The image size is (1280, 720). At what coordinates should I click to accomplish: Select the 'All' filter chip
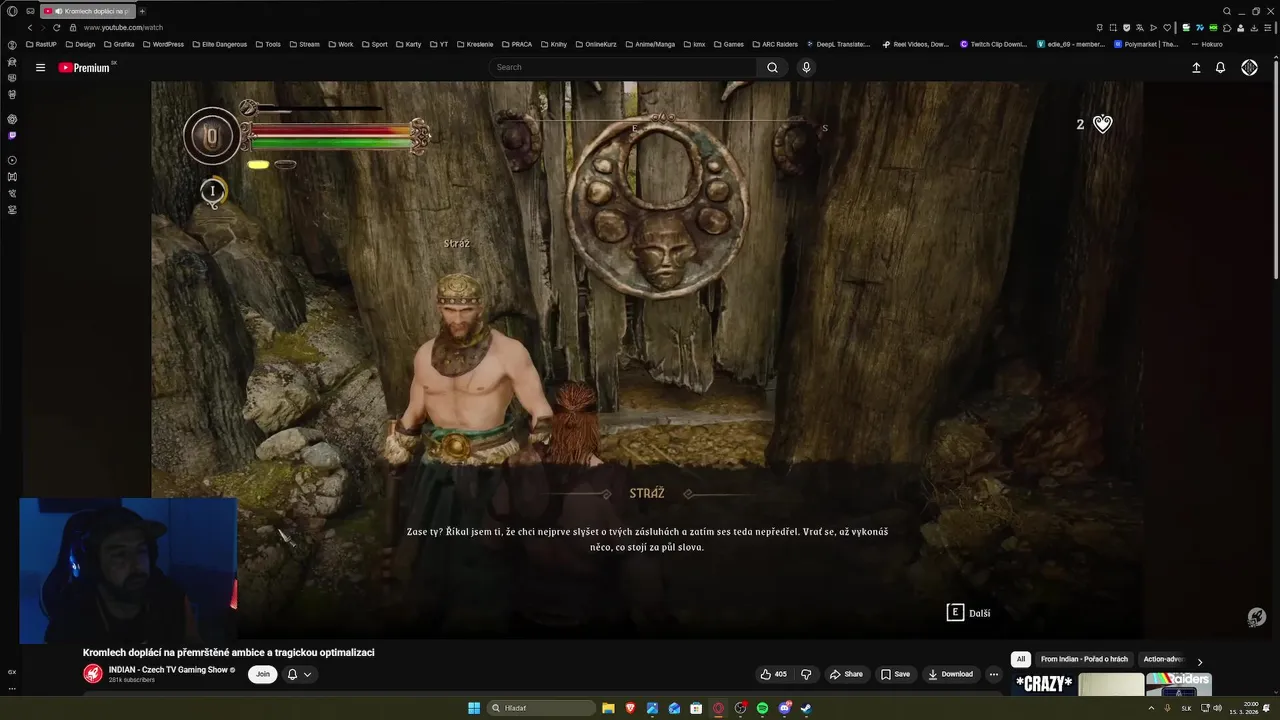[1021, 659]
